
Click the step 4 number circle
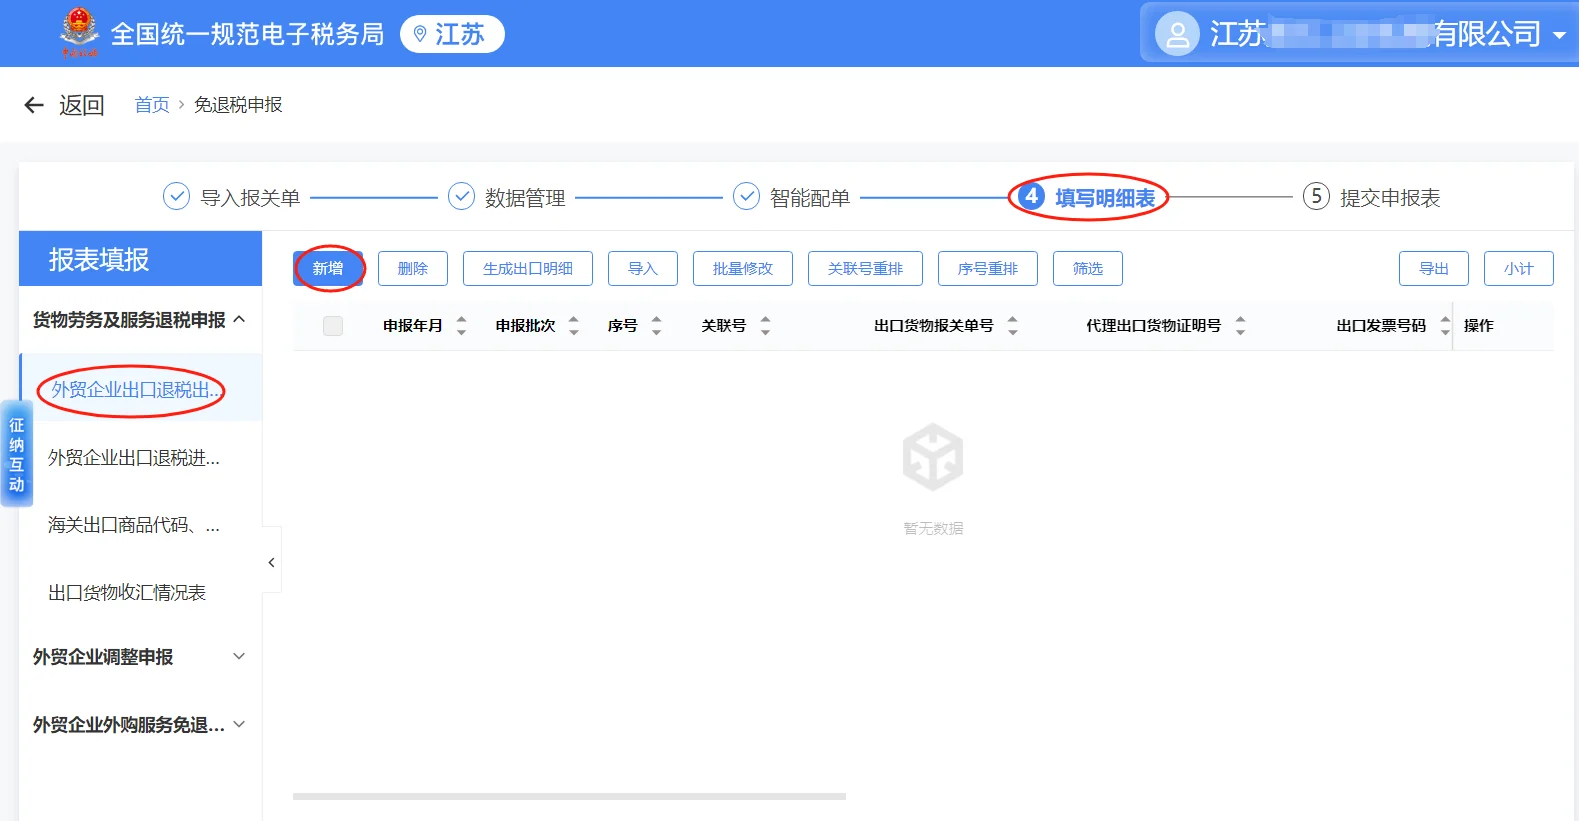point(1031,196)
